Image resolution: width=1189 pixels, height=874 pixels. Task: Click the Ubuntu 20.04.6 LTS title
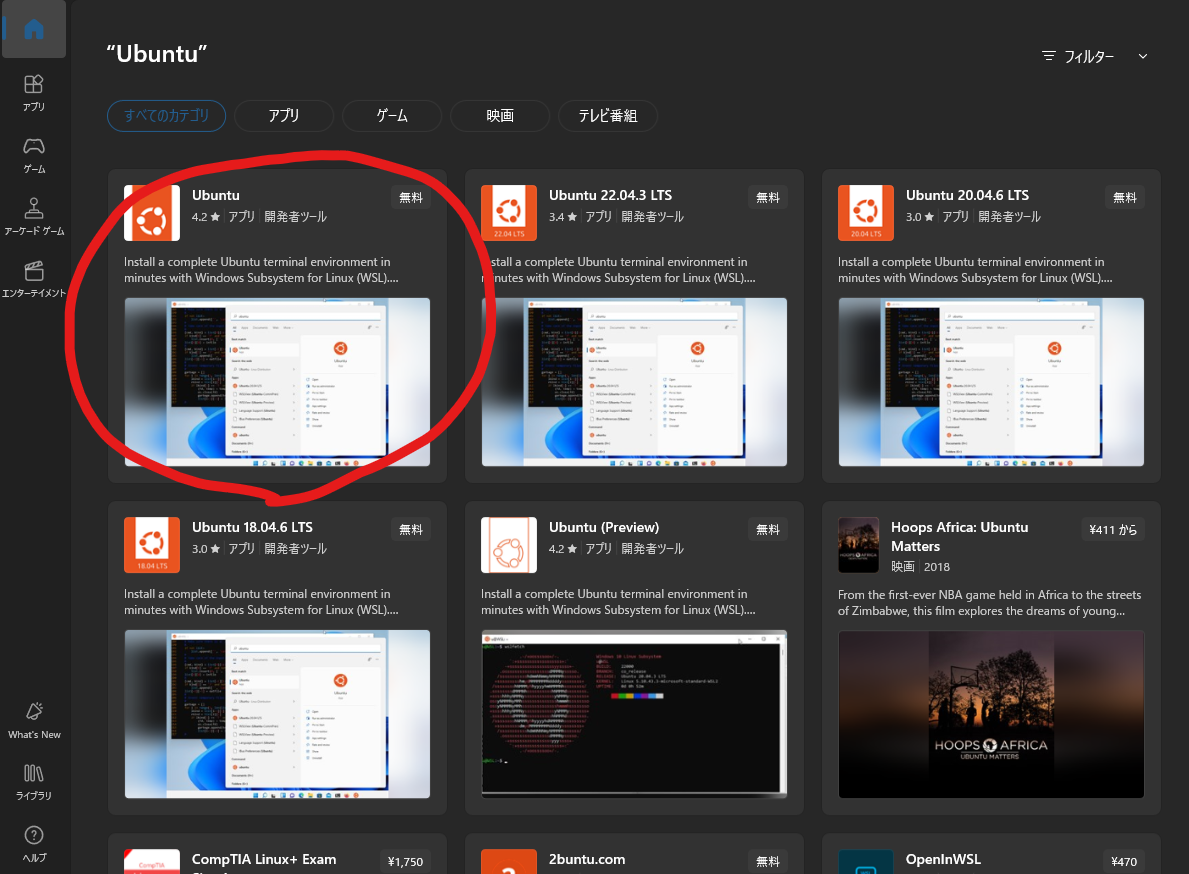coord(968,196)
